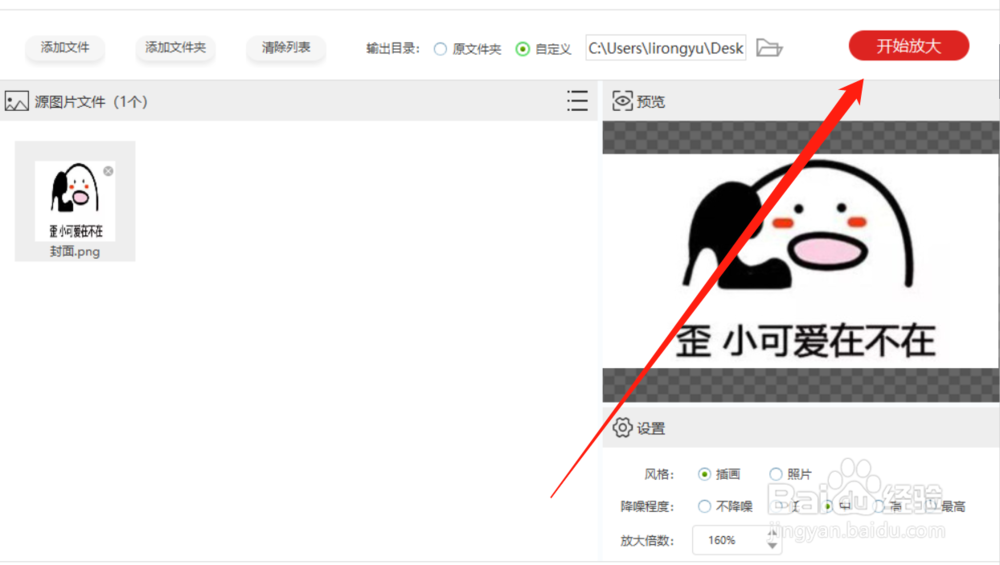1000x565 pixels.
Task: Click the source image files picture icon
Action: (17, 101)
